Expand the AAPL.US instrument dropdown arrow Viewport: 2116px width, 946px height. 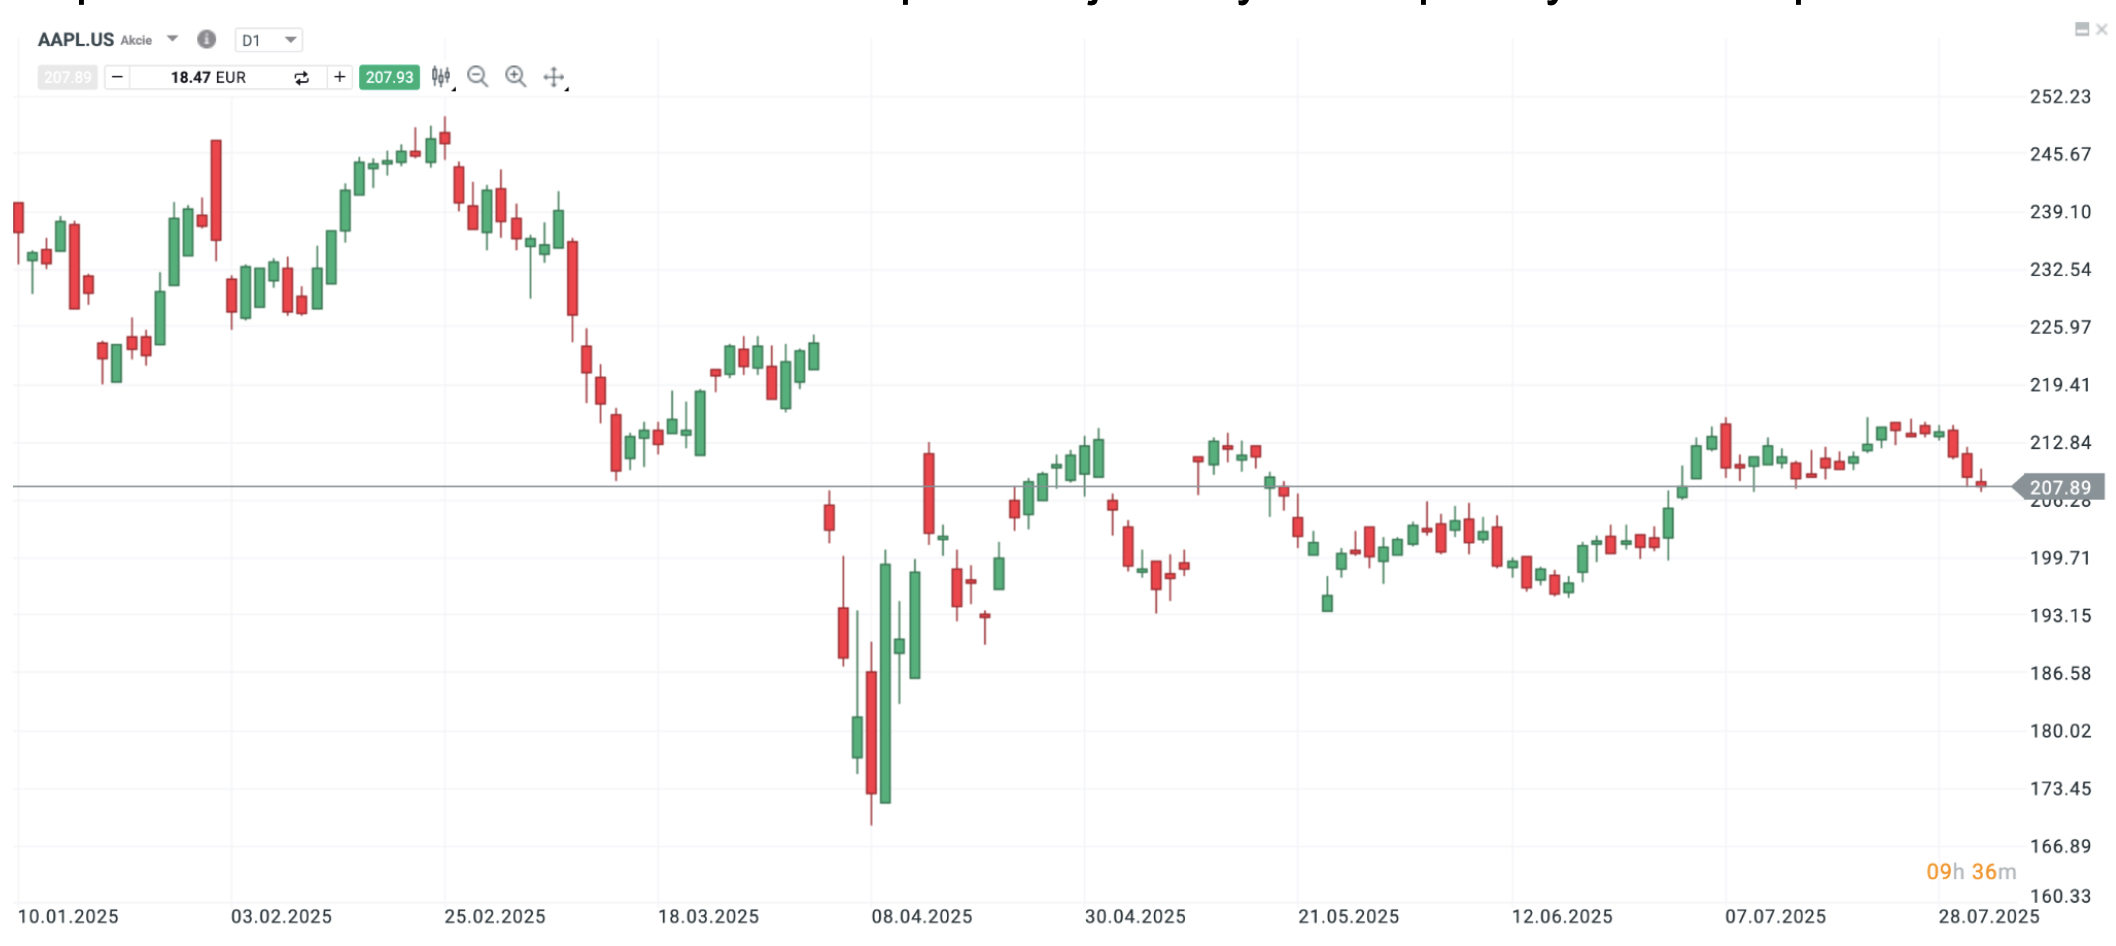click(173, 39)
